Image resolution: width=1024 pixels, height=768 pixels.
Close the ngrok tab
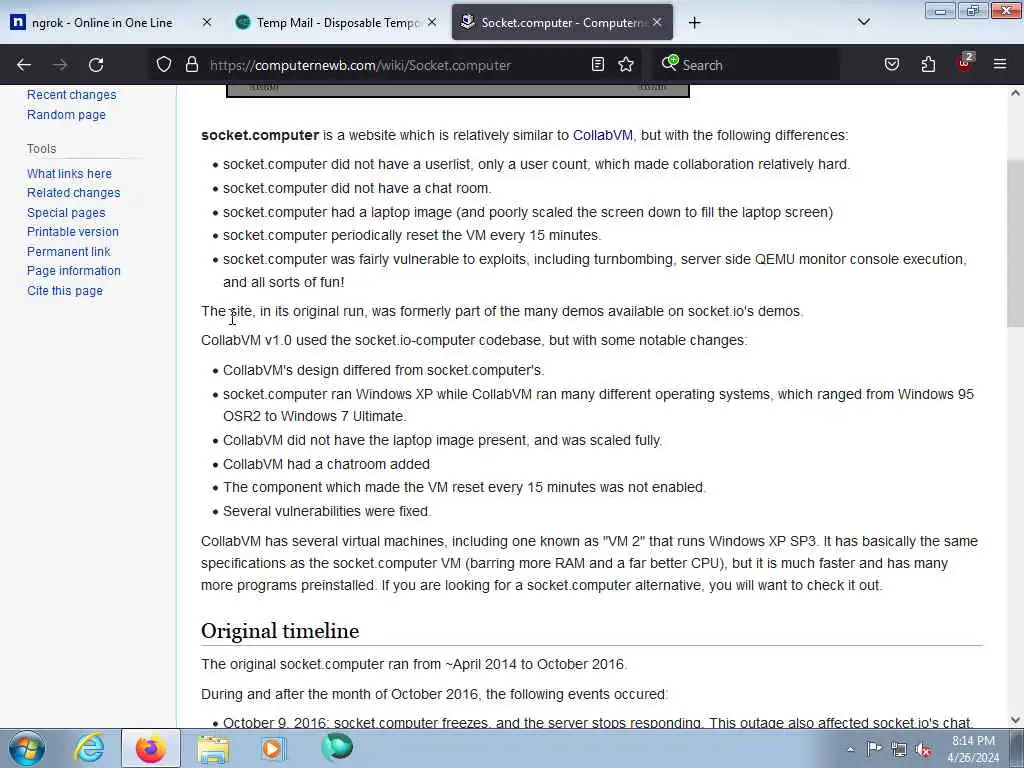point(207,22)
